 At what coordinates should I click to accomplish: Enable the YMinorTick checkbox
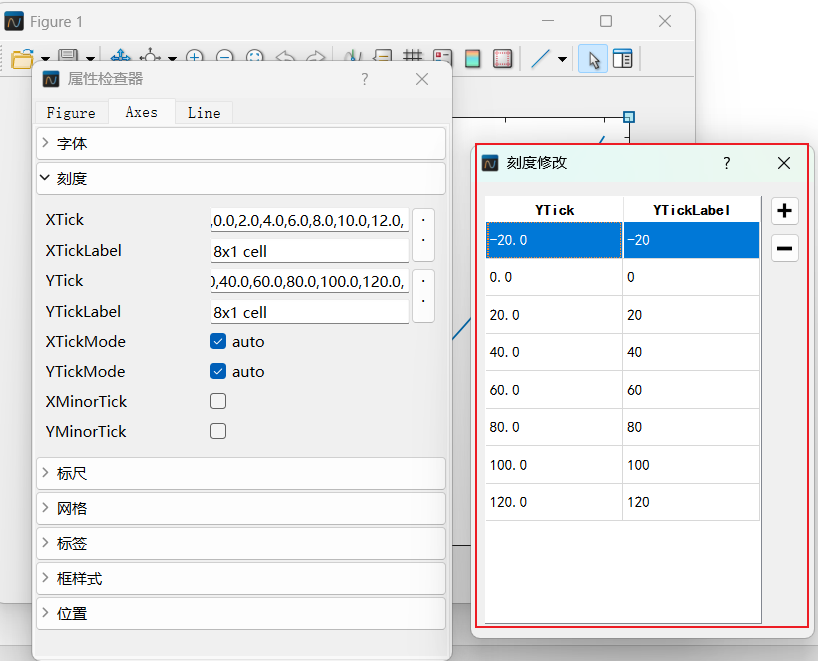click(218, 431)
